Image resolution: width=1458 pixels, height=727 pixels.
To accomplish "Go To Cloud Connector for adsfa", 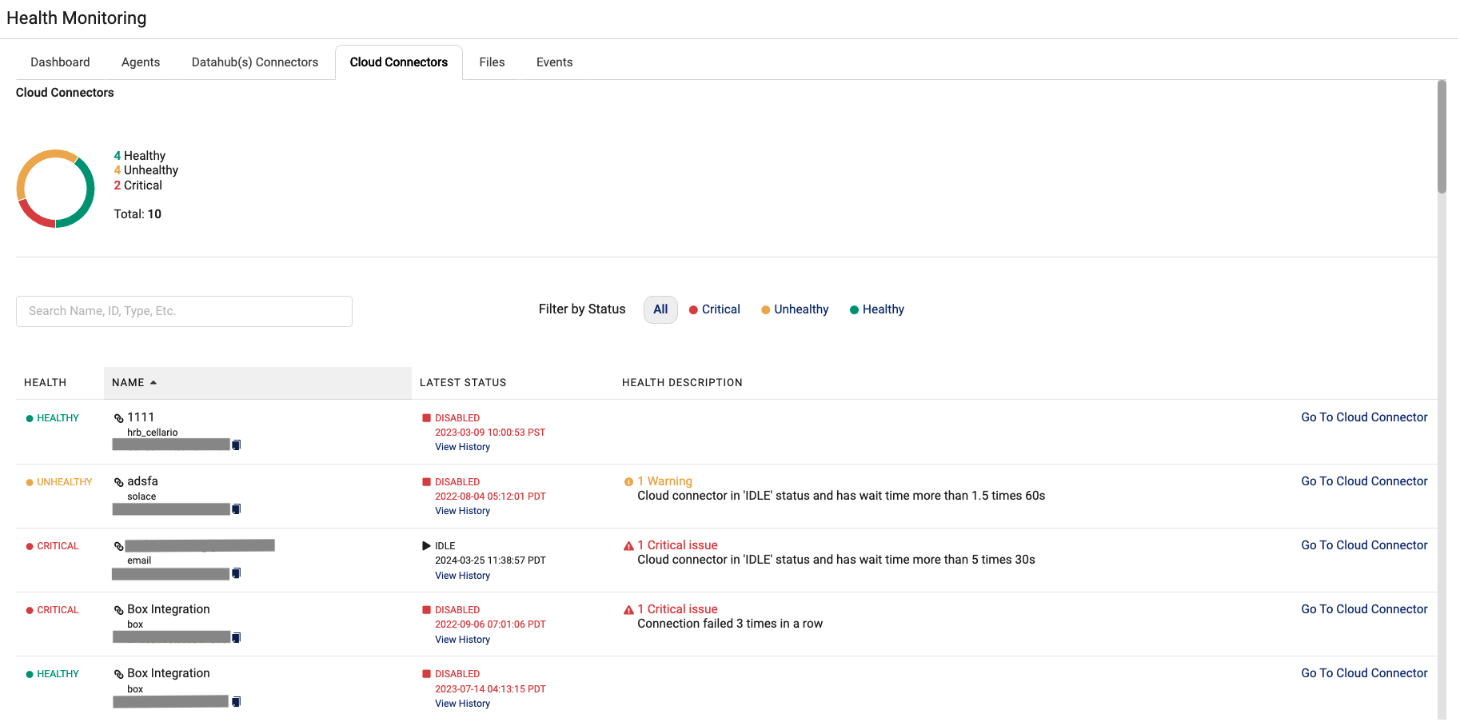I will coord(1364,482).
